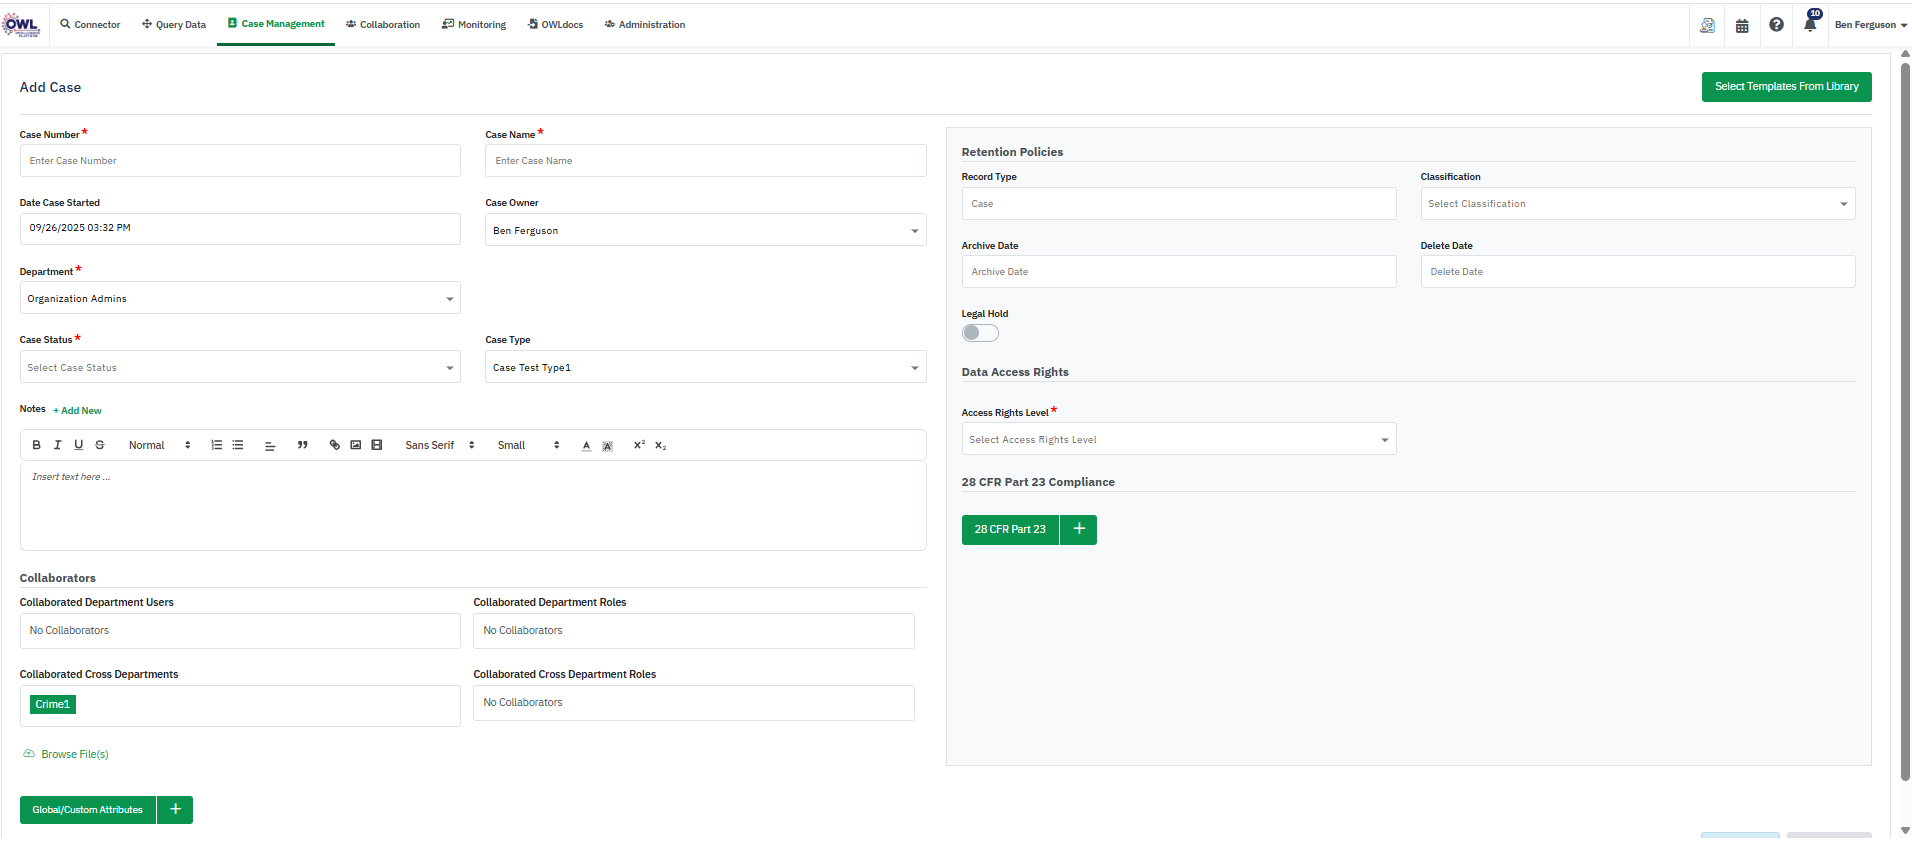Toggle bold formatting in notes editor
The image size is (1912, 857).
coord(37,445)
